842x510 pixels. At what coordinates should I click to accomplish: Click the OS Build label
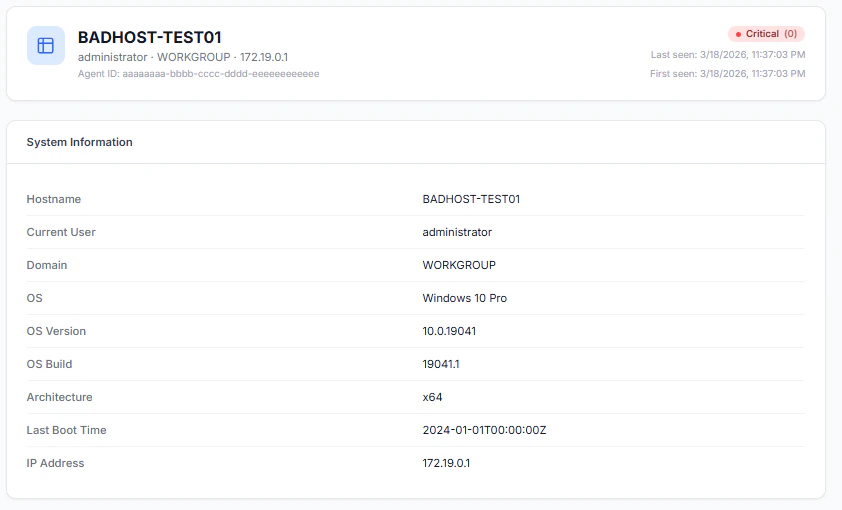pyautogui.click(x=49, y=364)
